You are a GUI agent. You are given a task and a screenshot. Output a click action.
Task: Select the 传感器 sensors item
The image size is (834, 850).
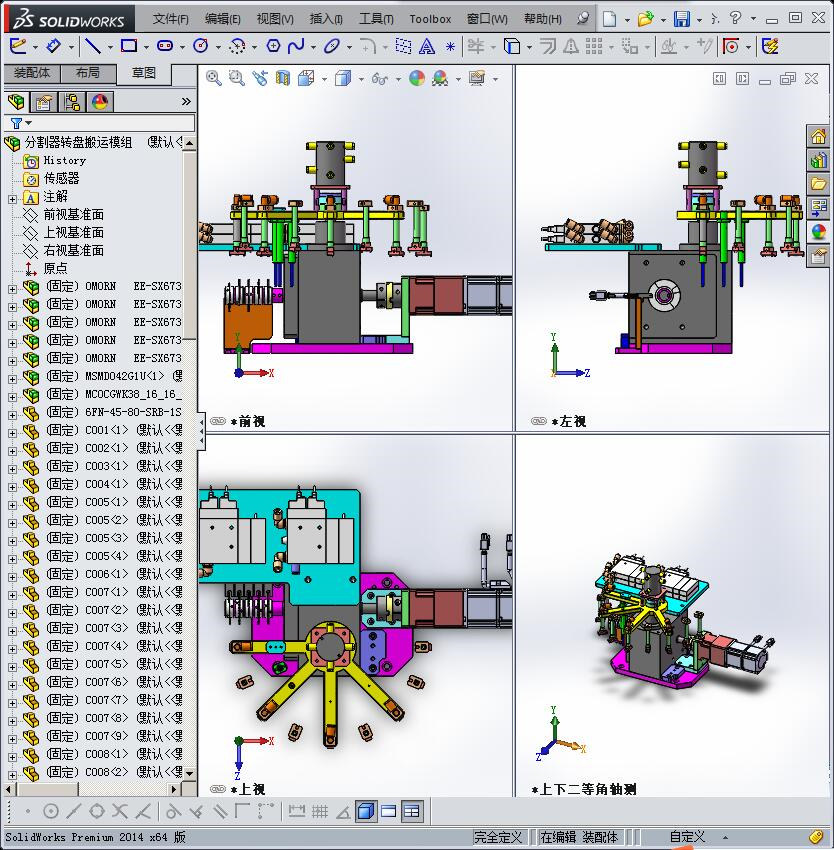(x=61, y=178)
